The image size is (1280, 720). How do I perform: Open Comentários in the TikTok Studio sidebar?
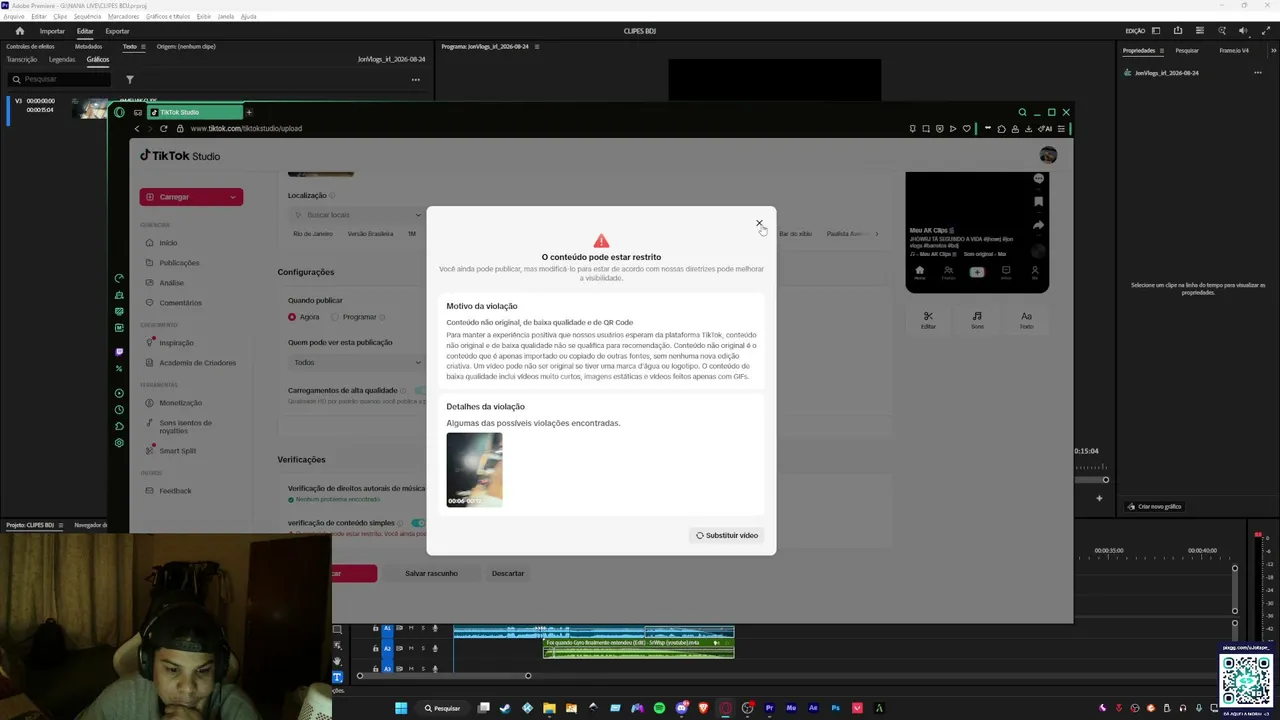[x=180, y=303]
